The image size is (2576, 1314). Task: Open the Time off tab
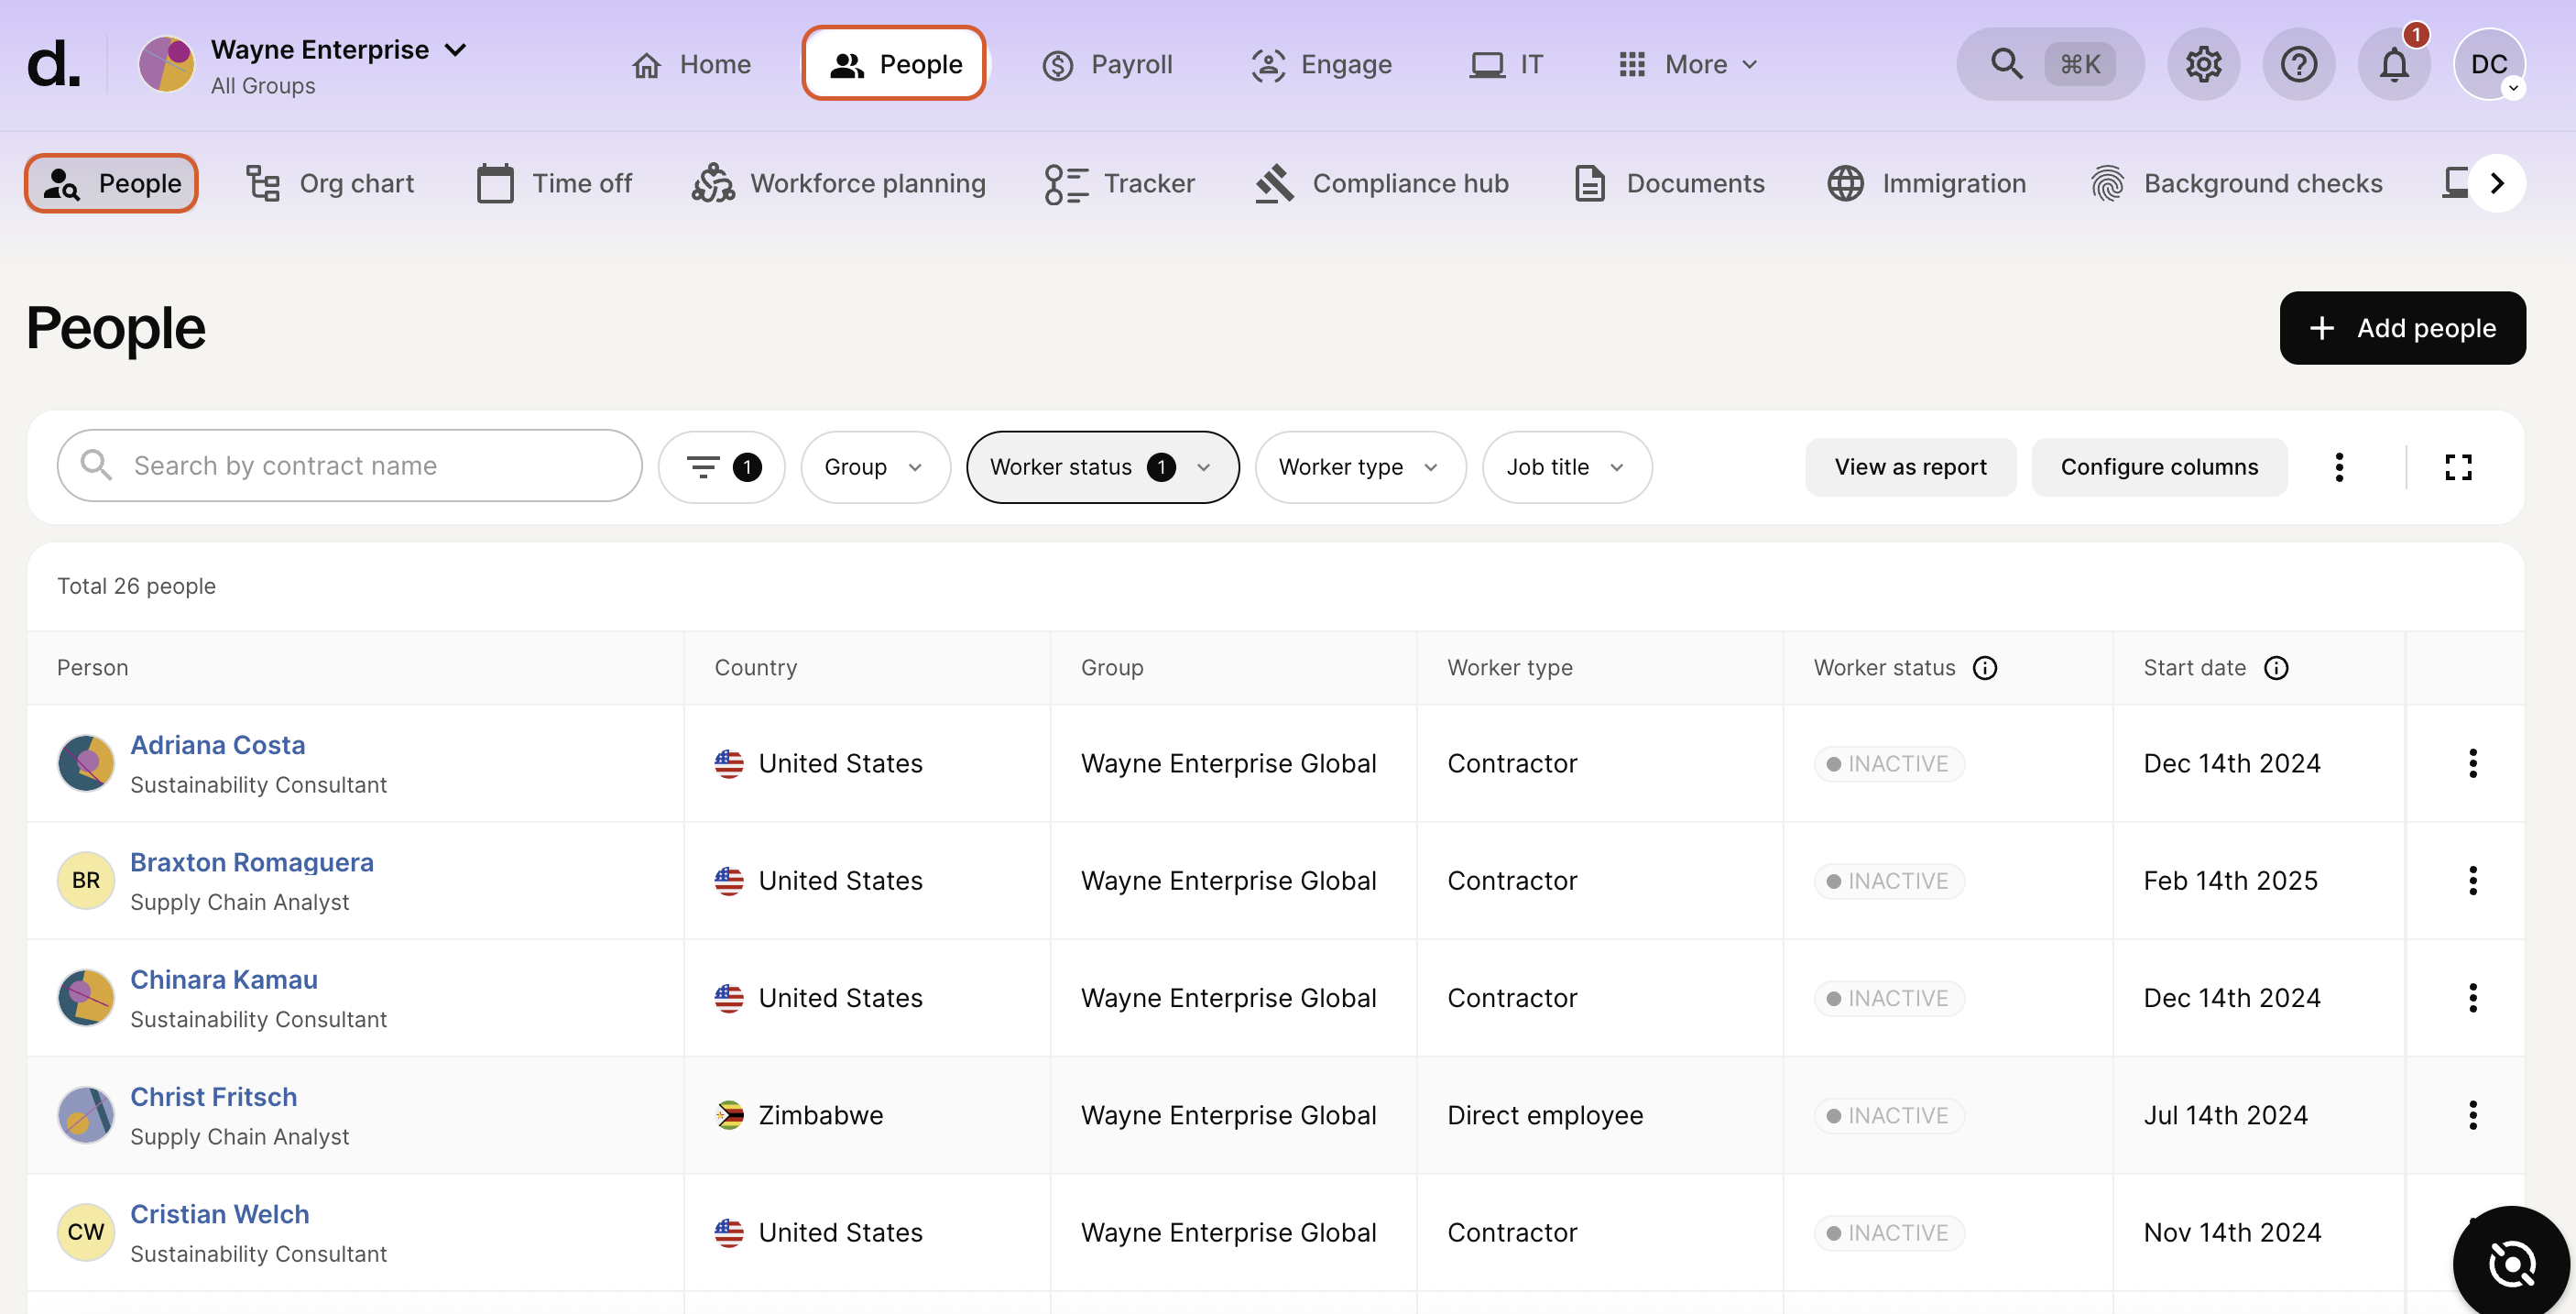click(x=554, y=183)
